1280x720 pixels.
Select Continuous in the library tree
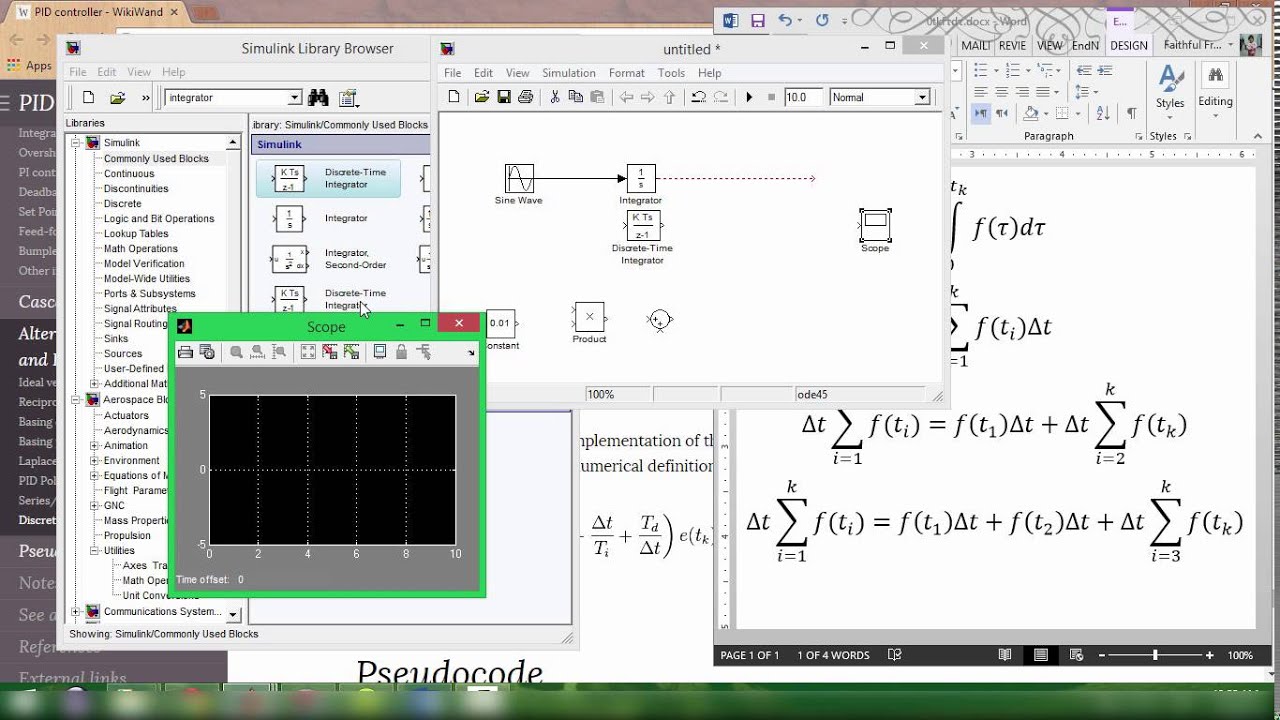coord(129,173)
